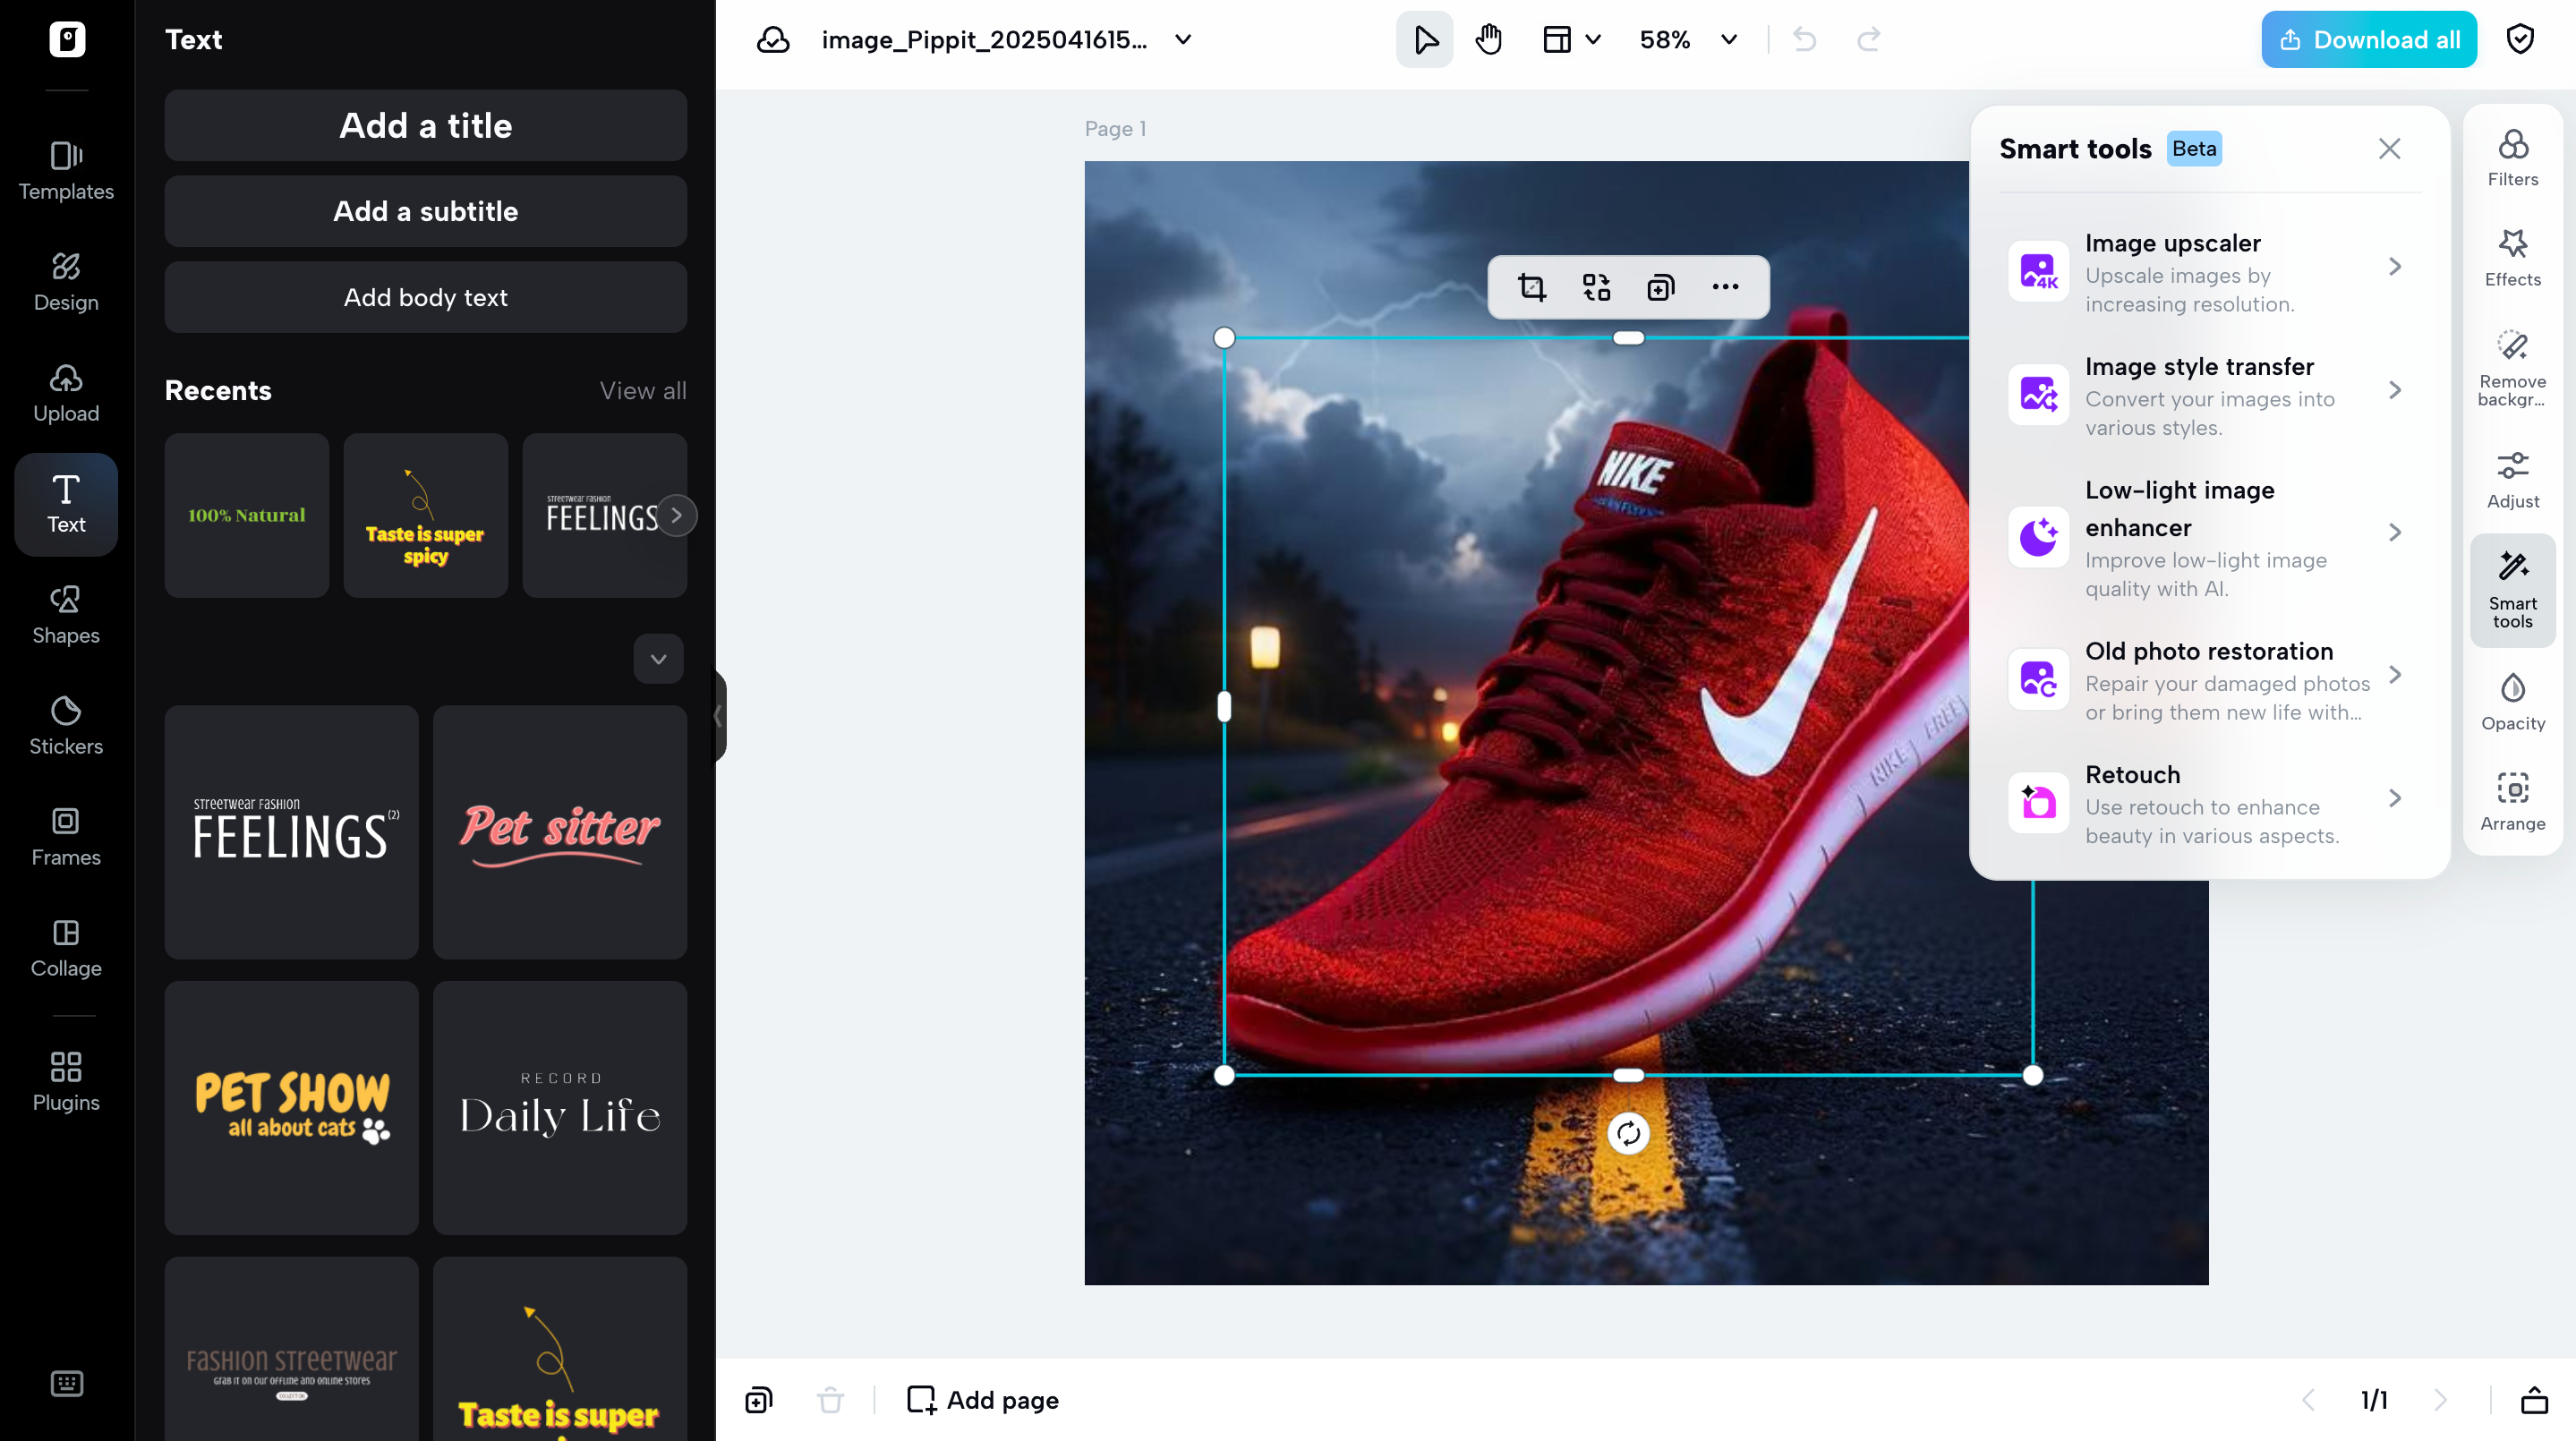Open the file name dropdown at the top

(1182, 40)
